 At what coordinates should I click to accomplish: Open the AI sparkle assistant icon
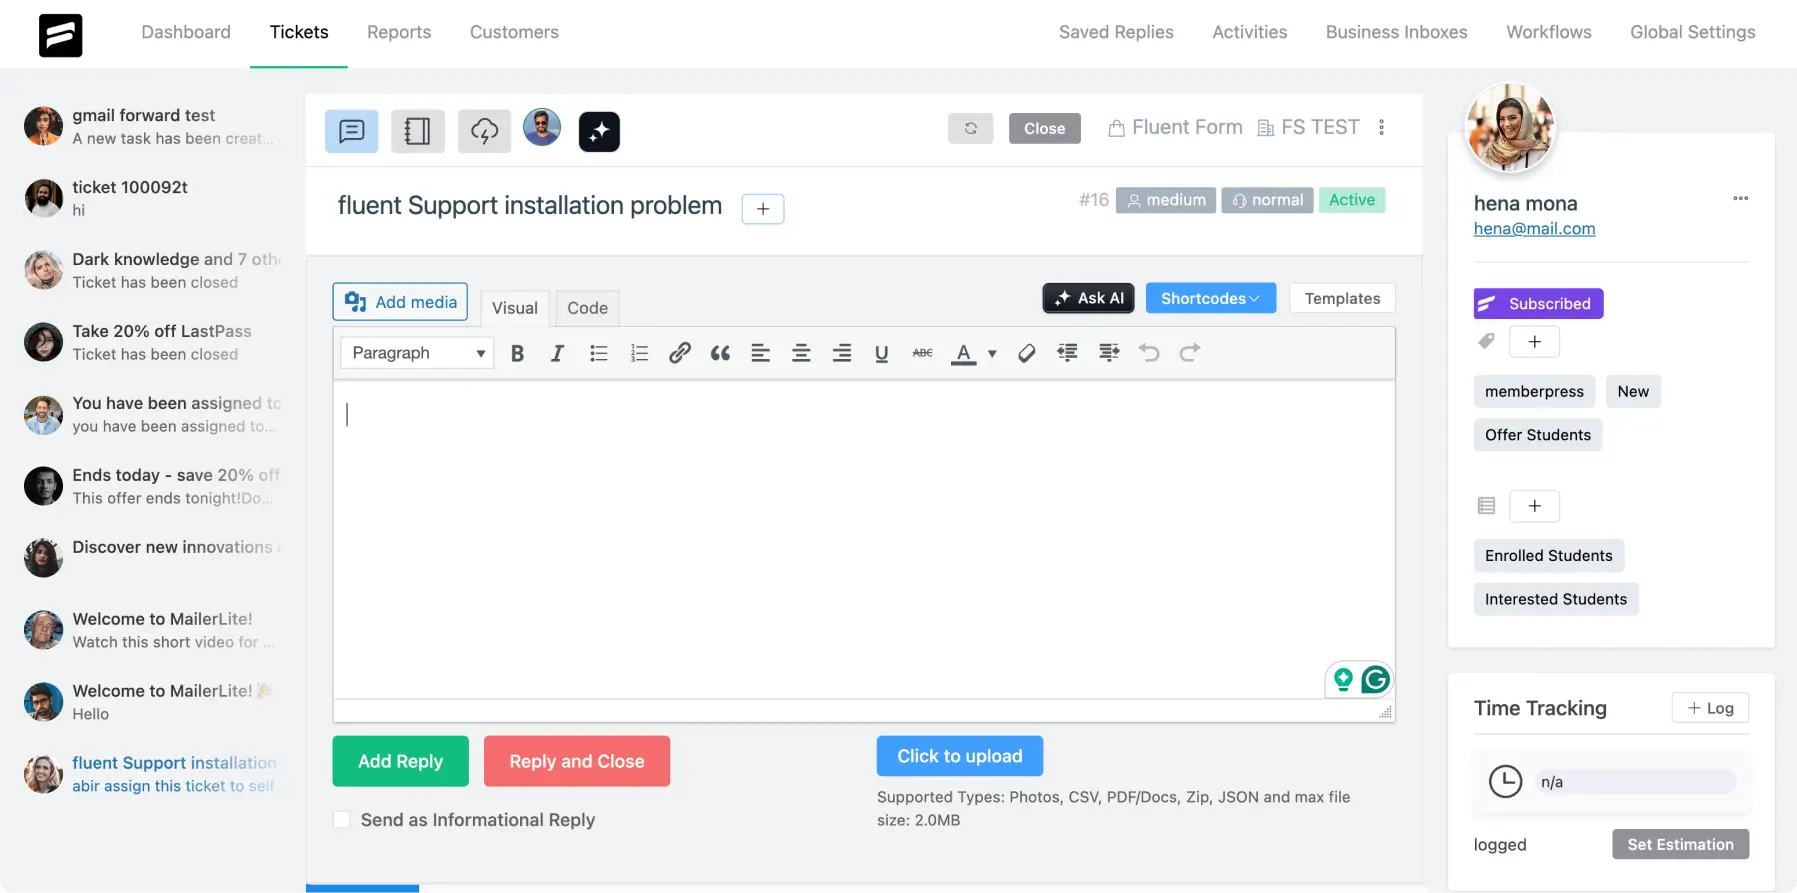(599, 131)
